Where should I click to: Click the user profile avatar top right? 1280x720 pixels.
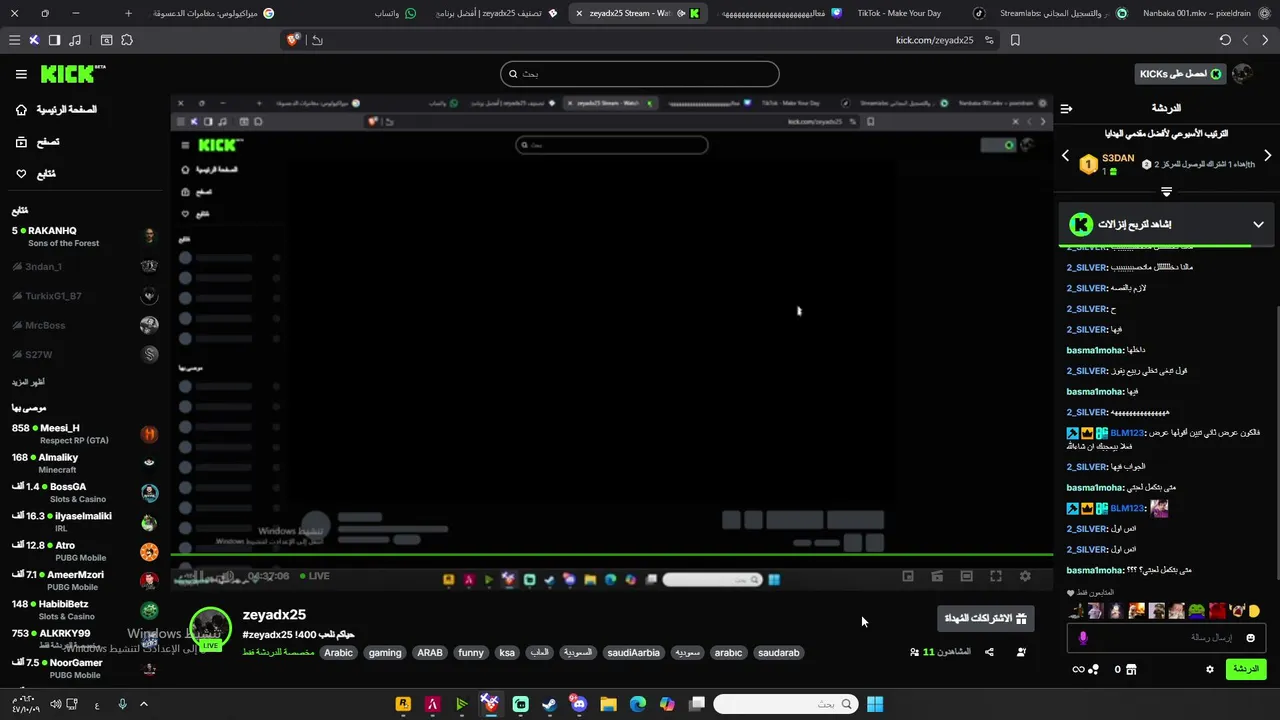pos(1242,74)
